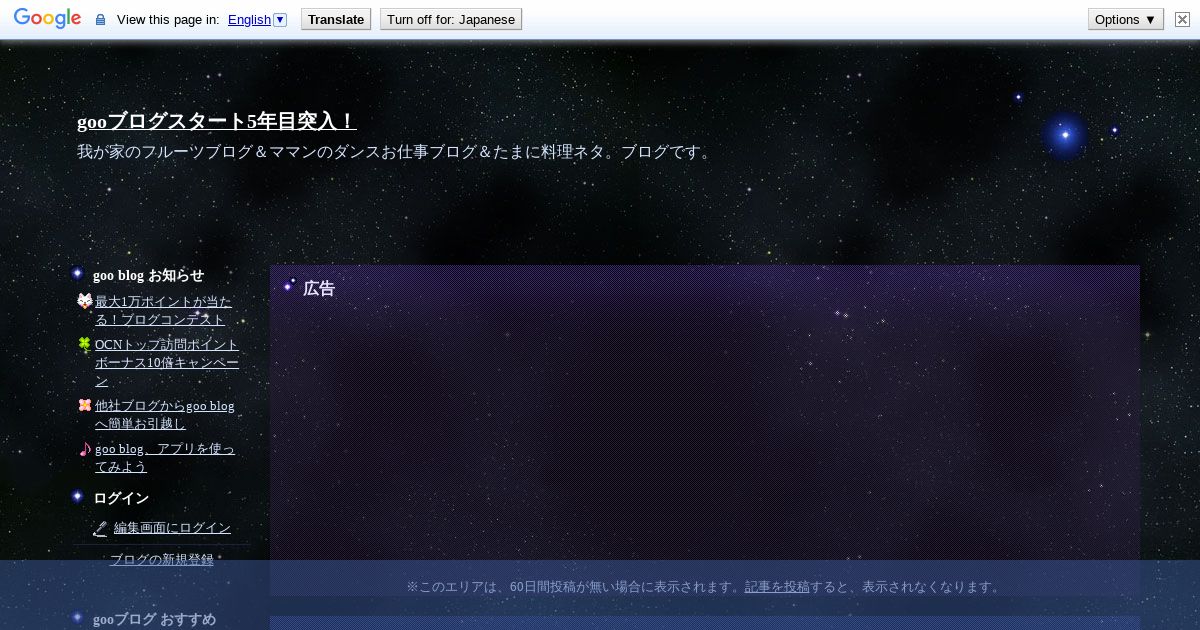Viewport: 1200px width, 630px height.
Task: Click the Translate button
Action: tap(336, 19)
